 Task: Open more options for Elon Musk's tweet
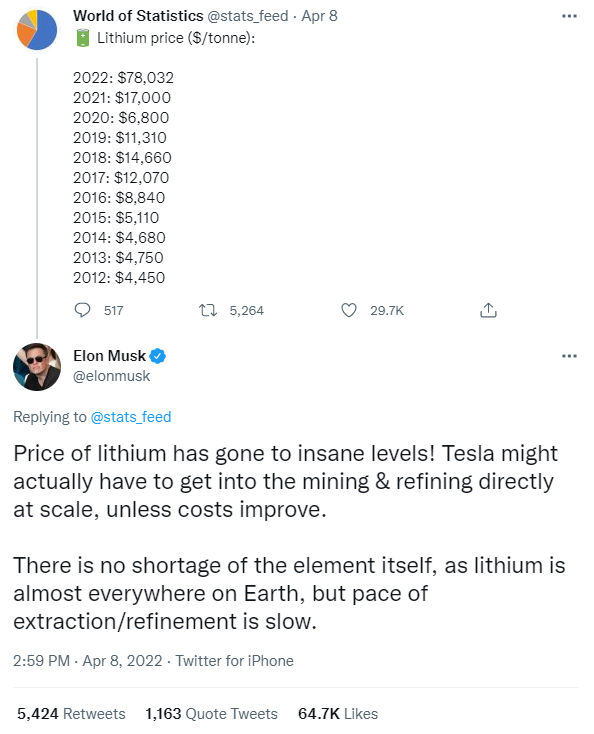(x=569, y=356)
